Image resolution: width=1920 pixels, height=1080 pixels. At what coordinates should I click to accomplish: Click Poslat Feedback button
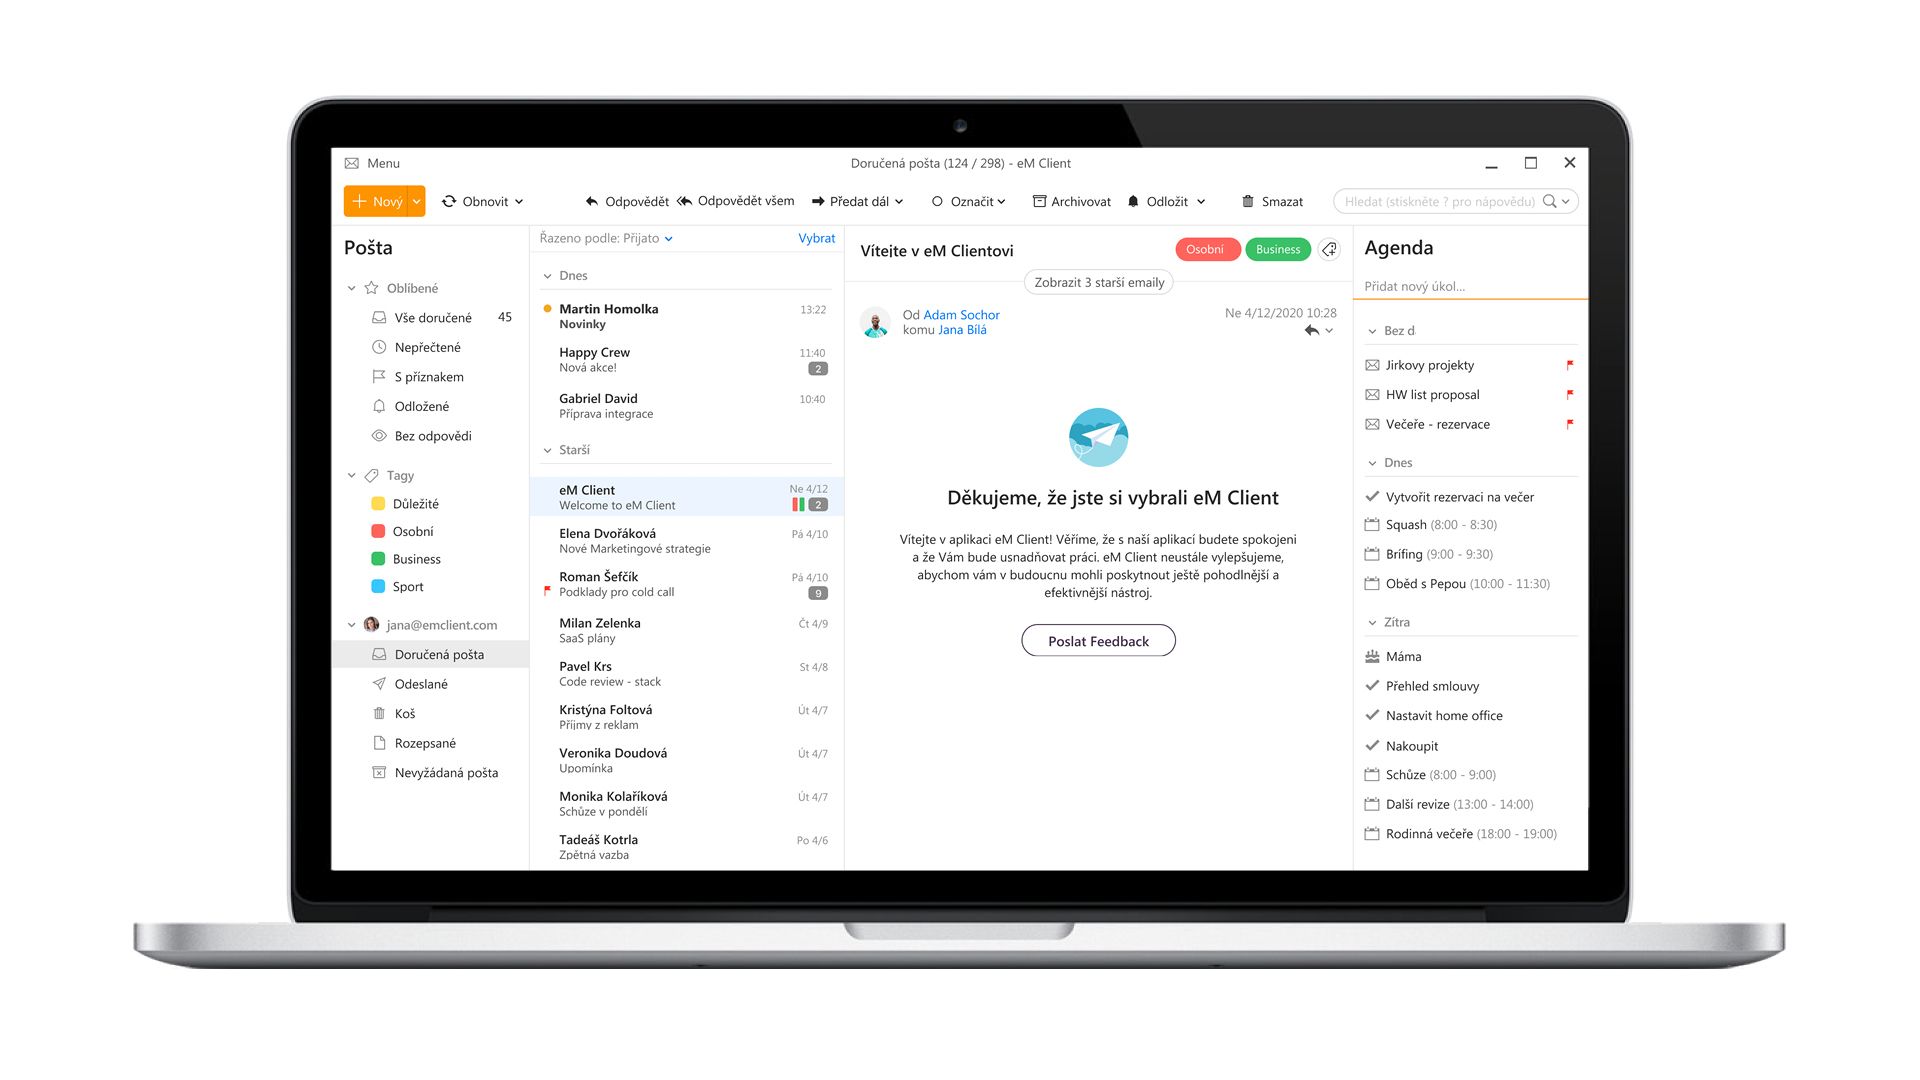tap(1096, 641)
